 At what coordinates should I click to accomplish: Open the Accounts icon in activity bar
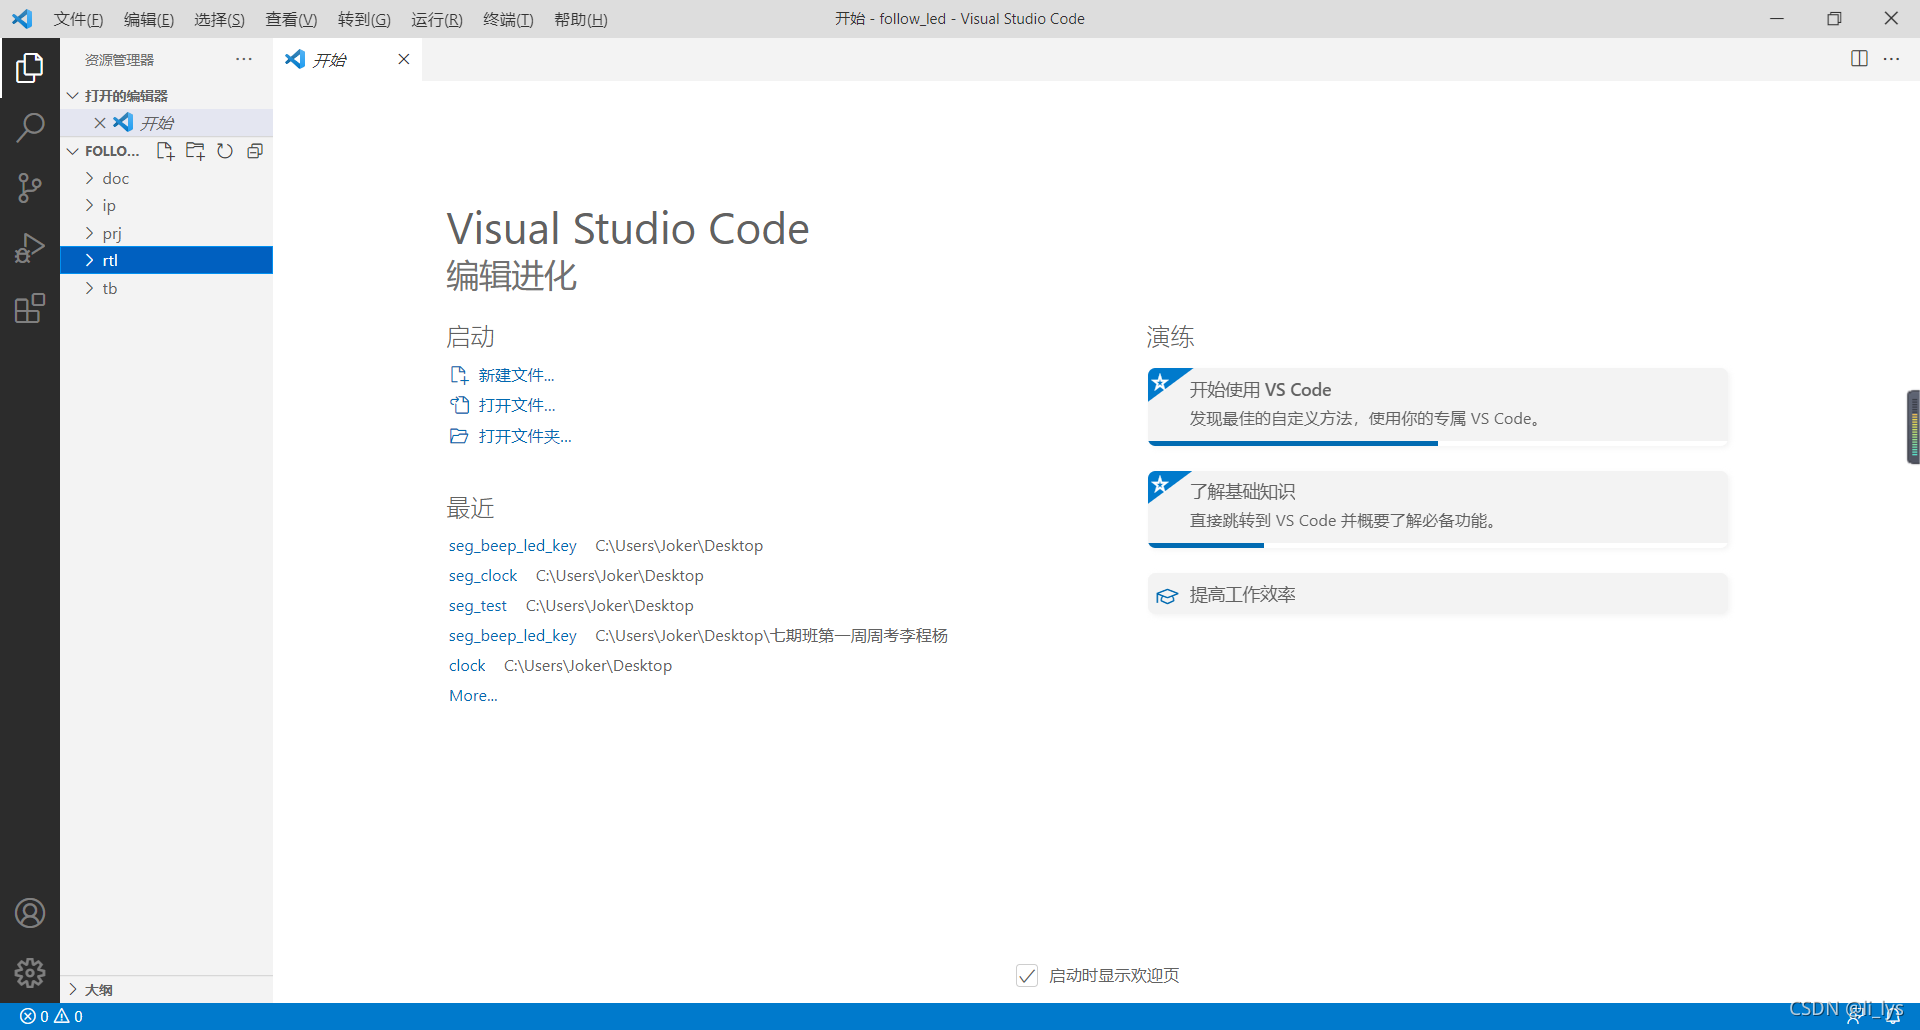point(30,913)
